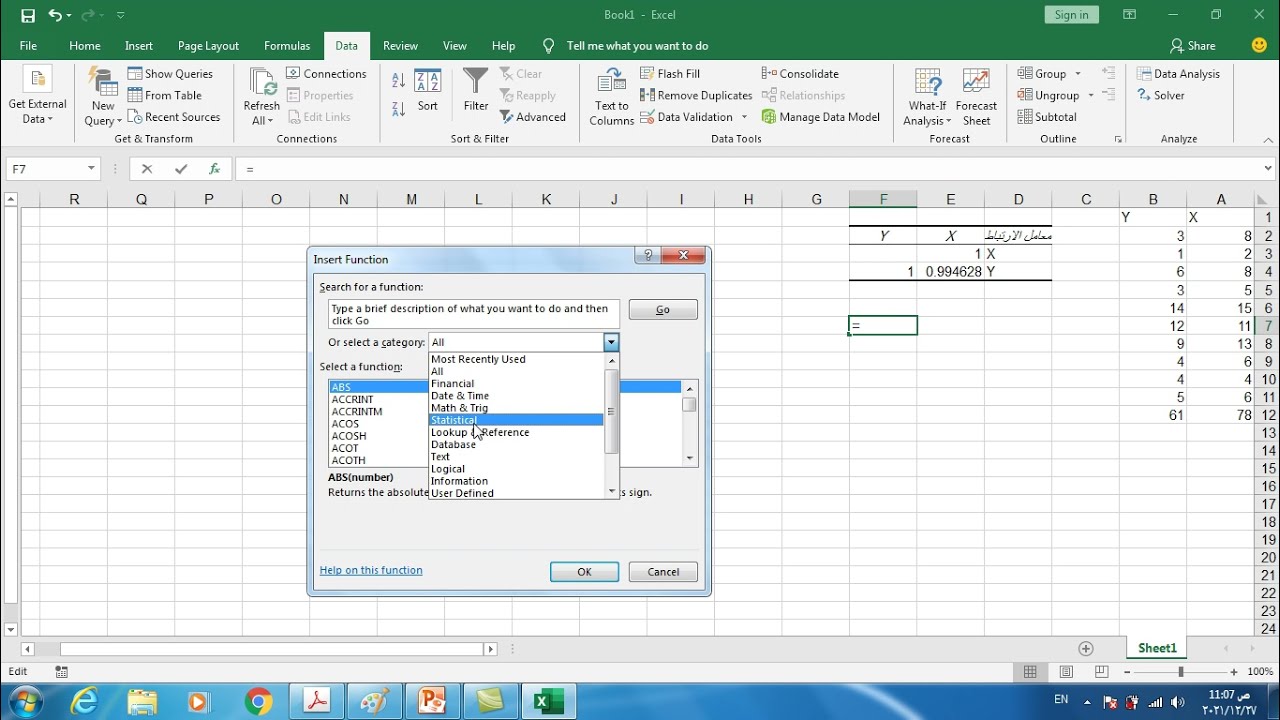Screen dimensions: 1280x720
Task: Open Connections in the ribbon
Action: pyautogui.click(x=327, y=74)
